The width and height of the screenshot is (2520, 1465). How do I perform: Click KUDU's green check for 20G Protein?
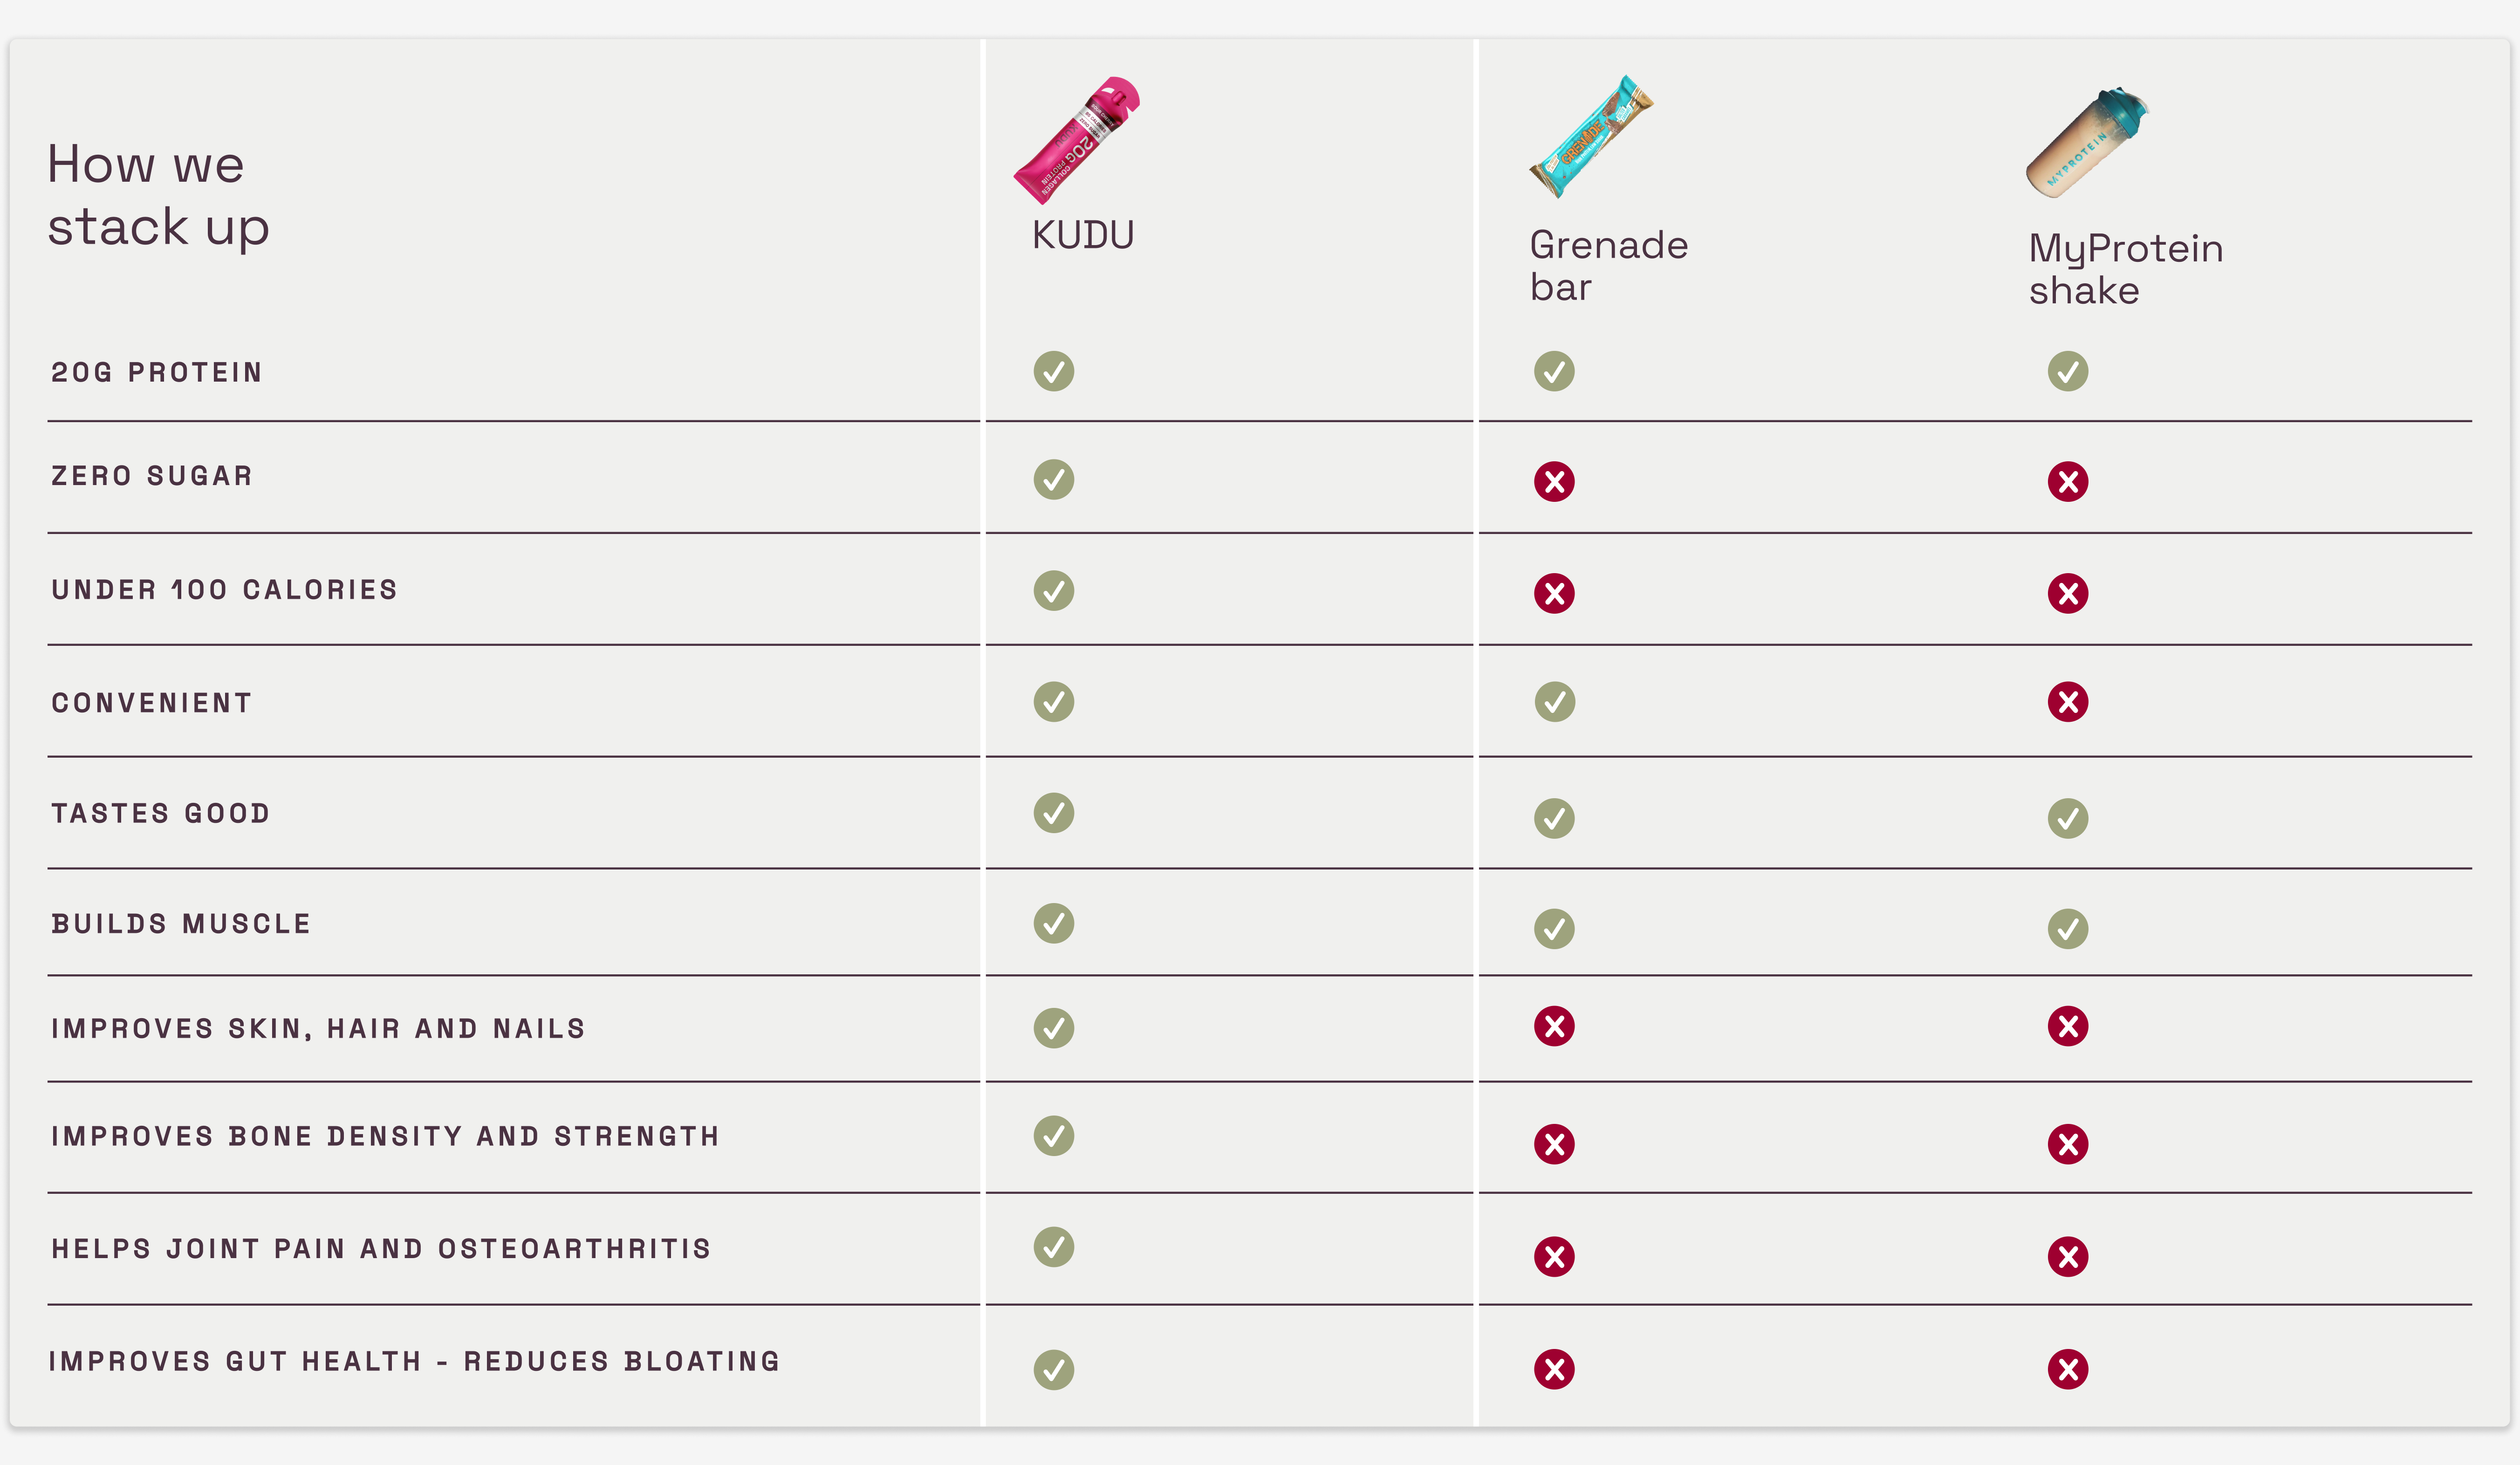(1053, 371)
